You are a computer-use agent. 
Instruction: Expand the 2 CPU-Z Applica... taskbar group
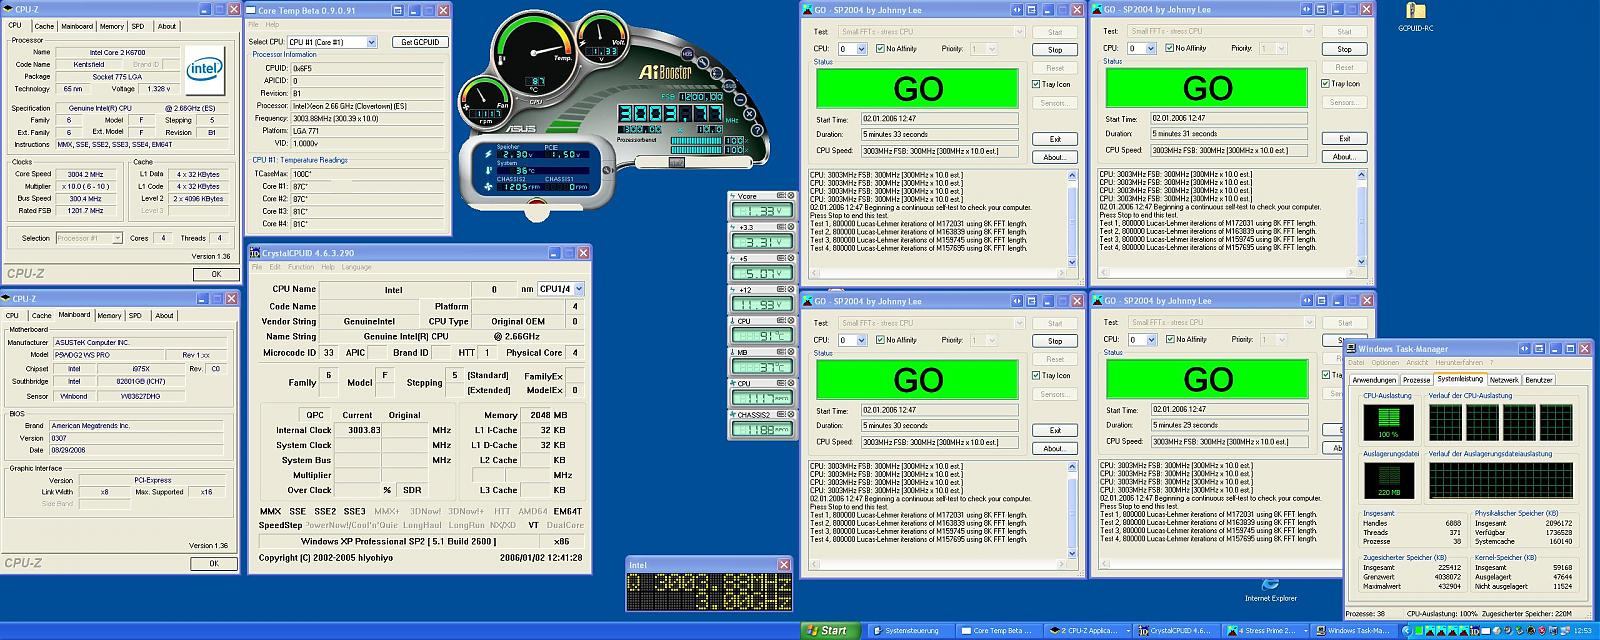(1087, 631)
